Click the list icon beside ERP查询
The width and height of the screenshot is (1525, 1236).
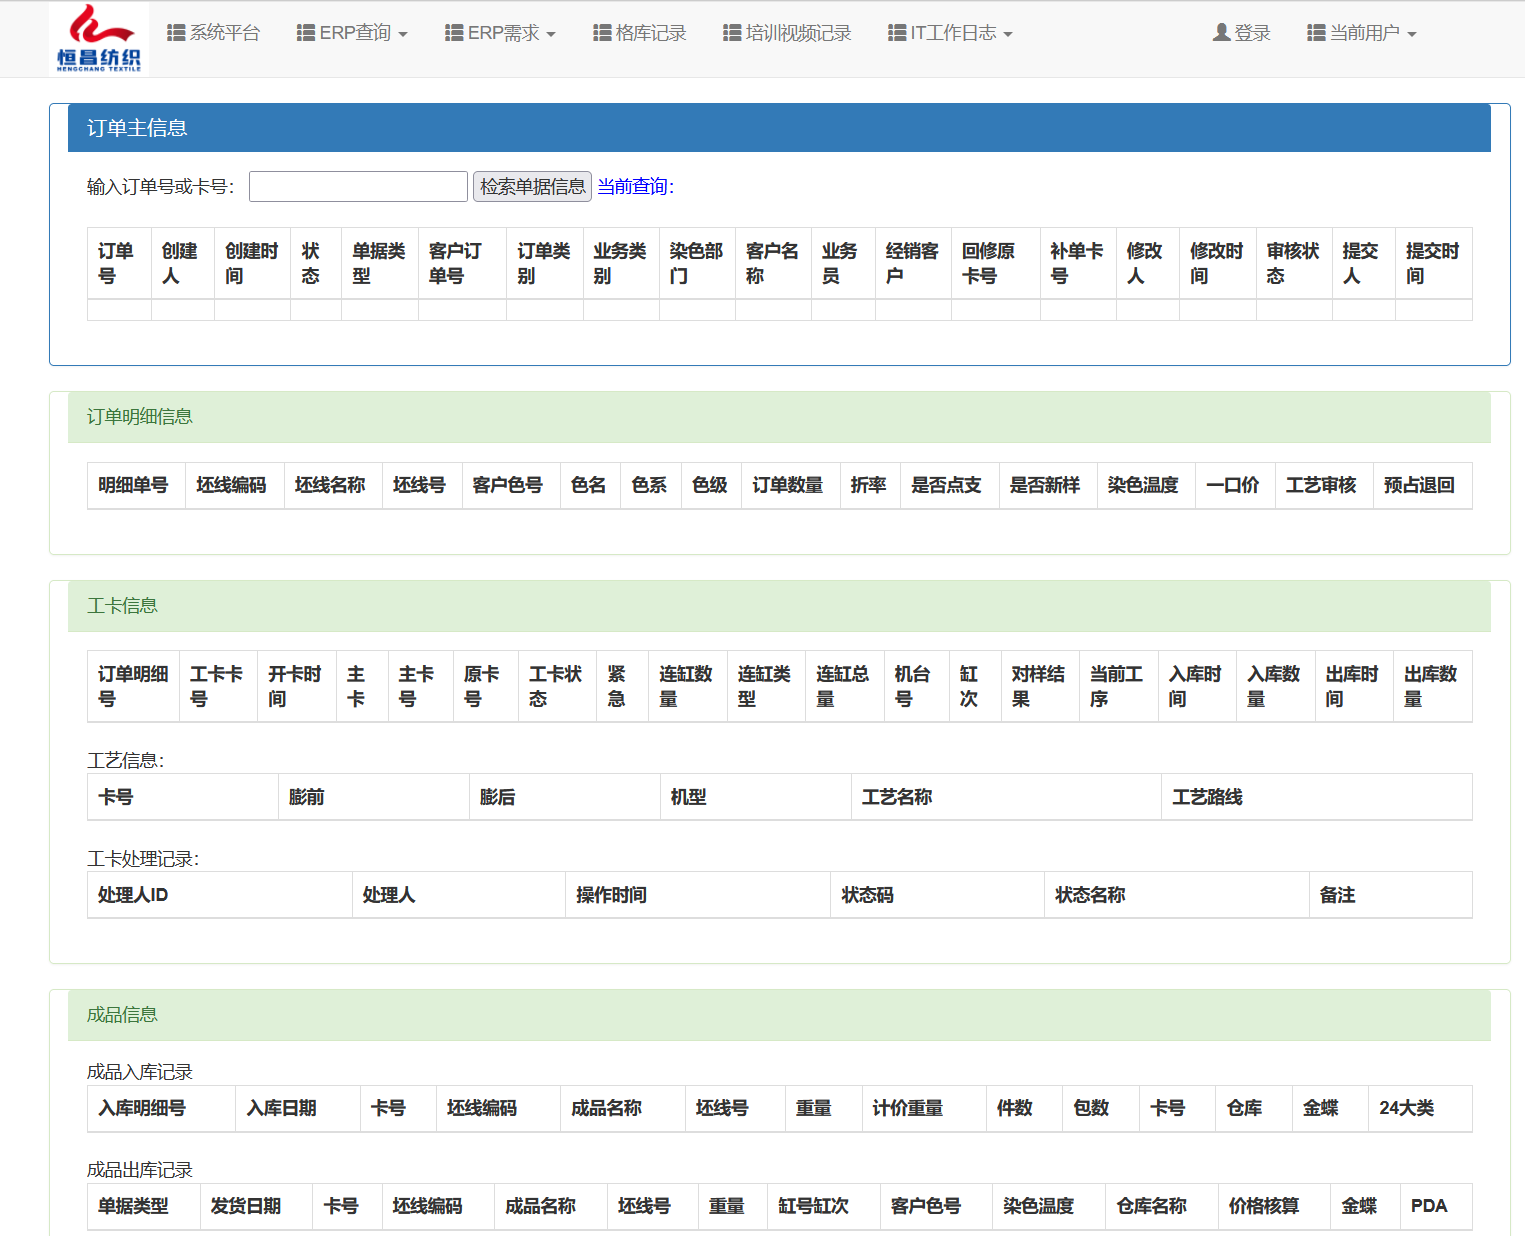pos(306,33)
